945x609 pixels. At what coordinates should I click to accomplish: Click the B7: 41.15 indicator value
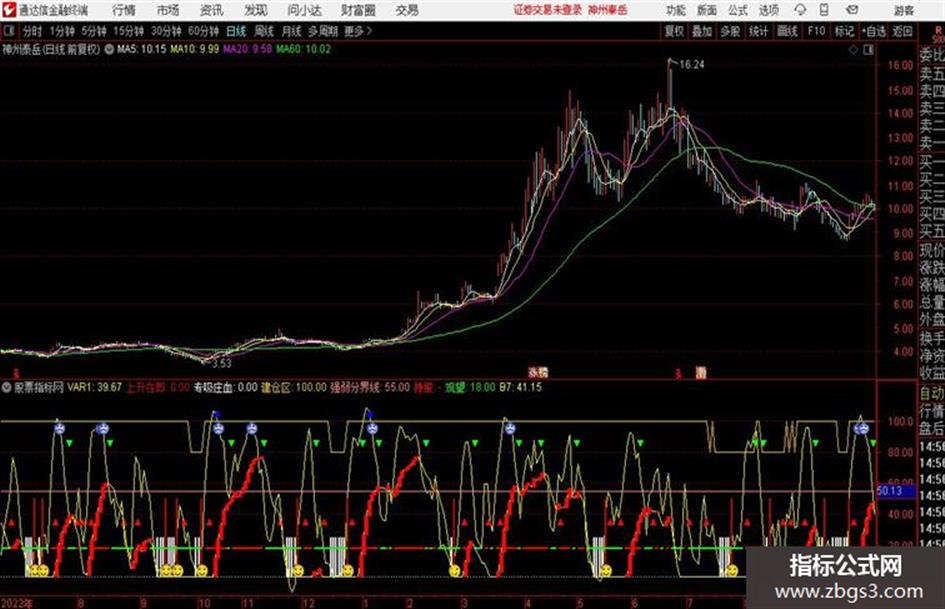[x=520, y=387]
